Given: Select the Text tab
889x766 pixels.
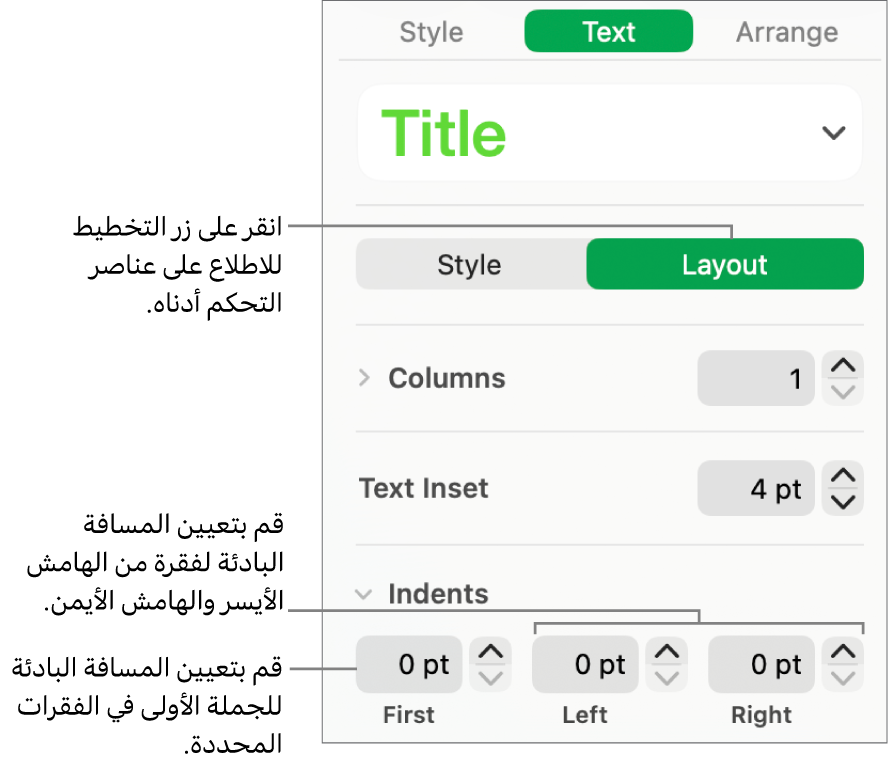Looking at the screenshot, I should point(608,32).
